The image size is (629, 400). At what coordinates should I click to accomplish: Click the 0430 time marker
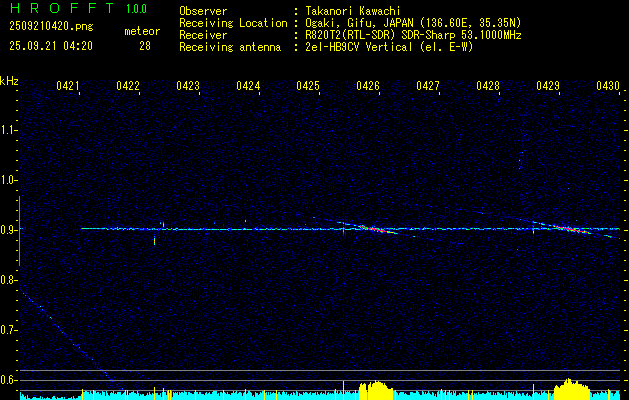tap(608, 87)
